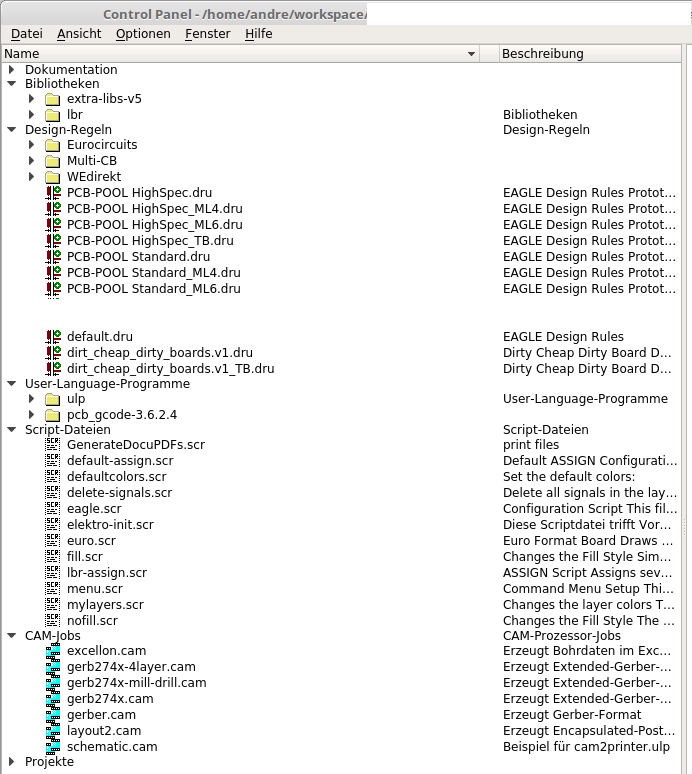Image resolution: width=692 pixels, height=774 pixels.
Task: Click the PCB-POOL HighSpec_TB.dru icon
Action: 53,241
